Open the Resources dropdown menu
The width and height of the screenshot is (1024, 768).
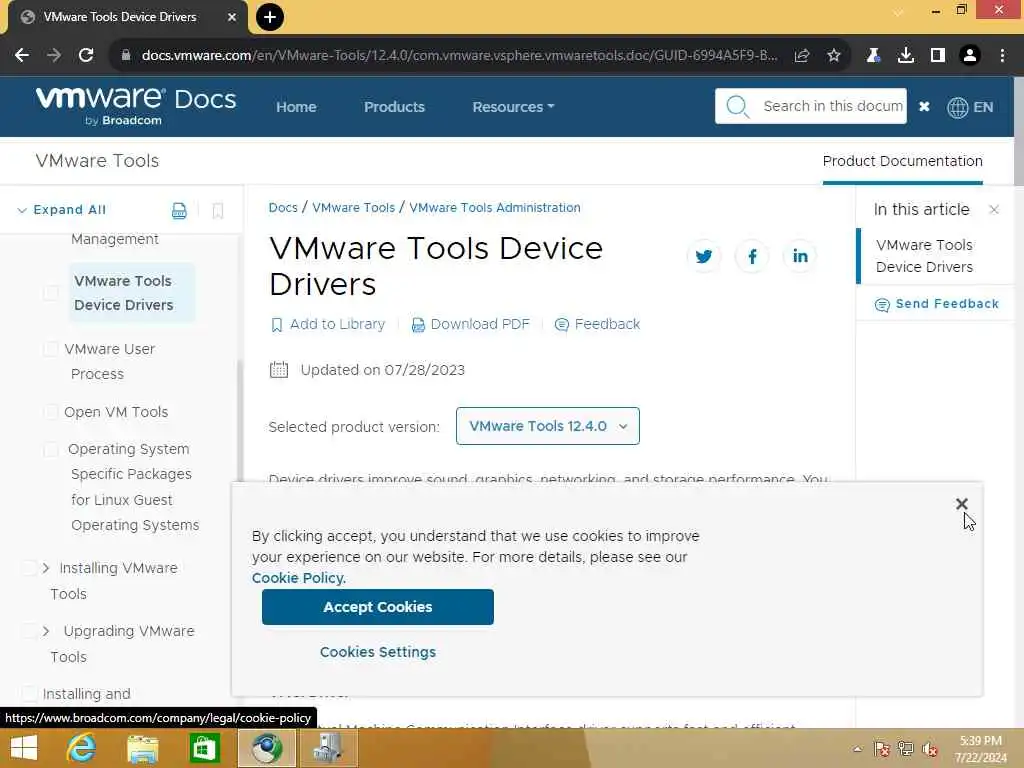point(513,107)
